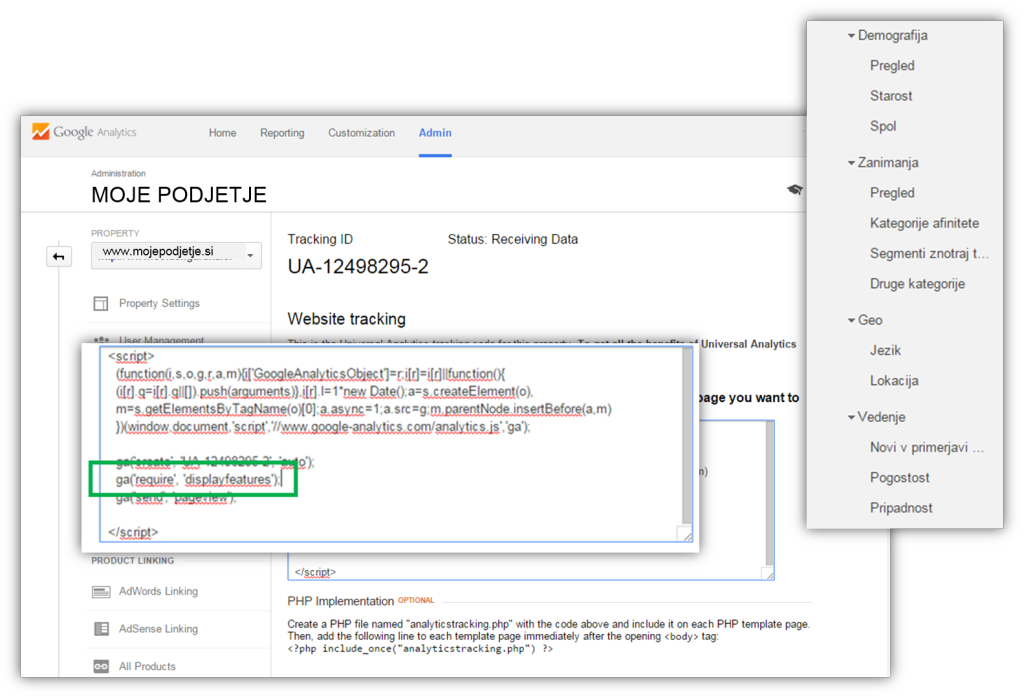
Task: Open the www.mojepodjetje.si property dropdown
Action: (x=175, y=256)
